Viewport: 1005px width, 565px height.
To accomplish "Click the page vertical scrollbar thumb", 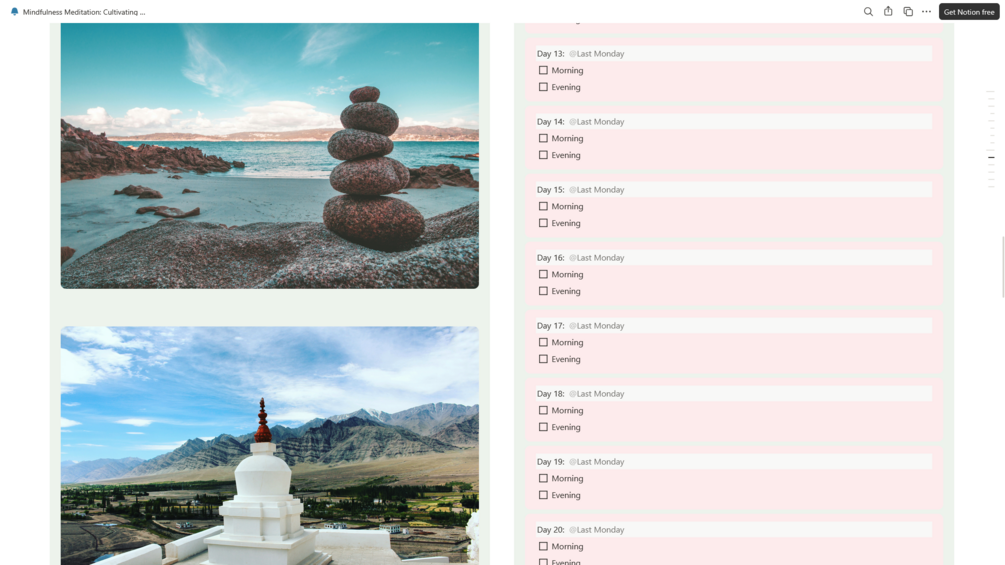I will click(x=1003, y=267).
